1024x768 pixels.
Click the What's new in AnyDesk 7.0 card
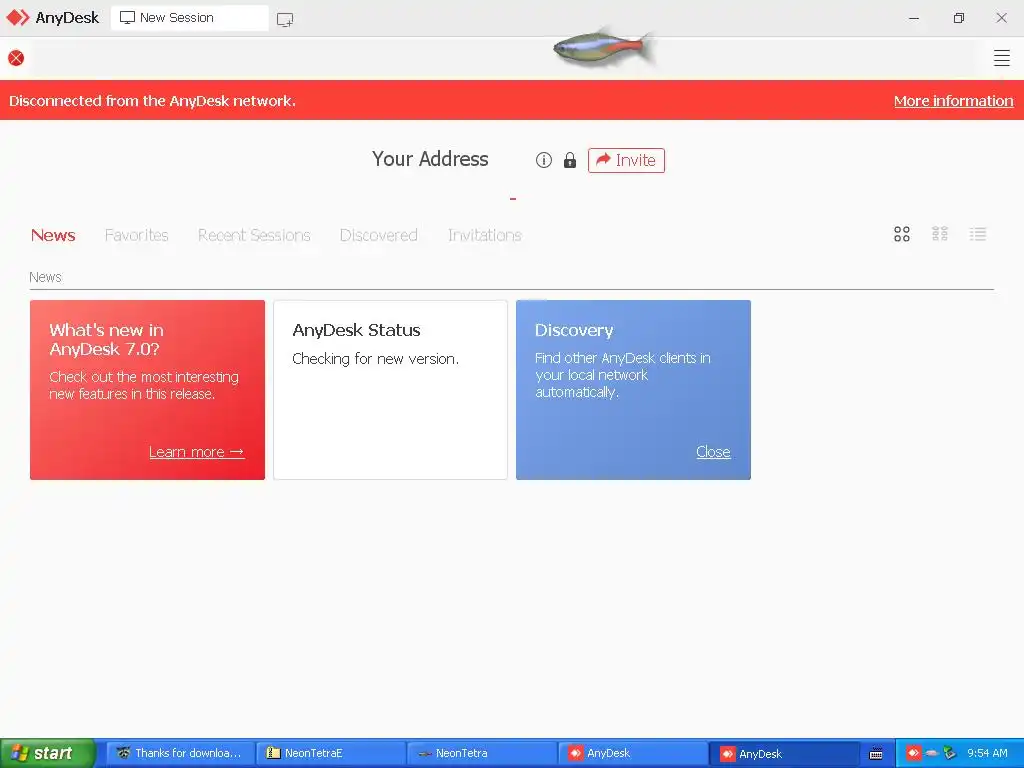coord(148,390)
